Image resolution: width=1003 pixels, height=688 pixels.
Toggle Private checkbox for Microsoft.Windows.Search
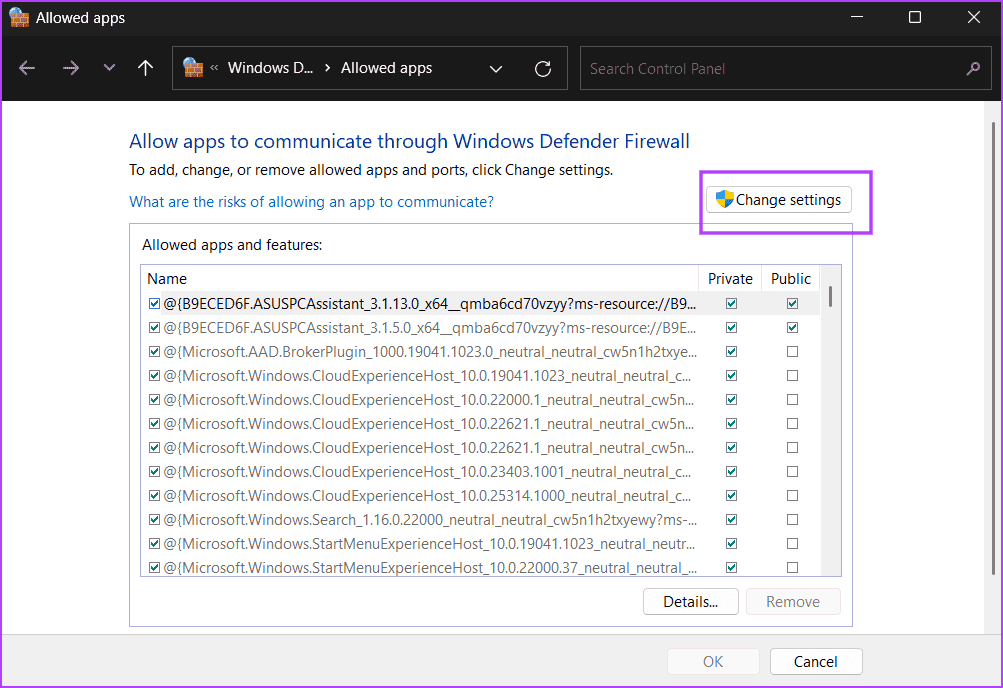[731, 519]
